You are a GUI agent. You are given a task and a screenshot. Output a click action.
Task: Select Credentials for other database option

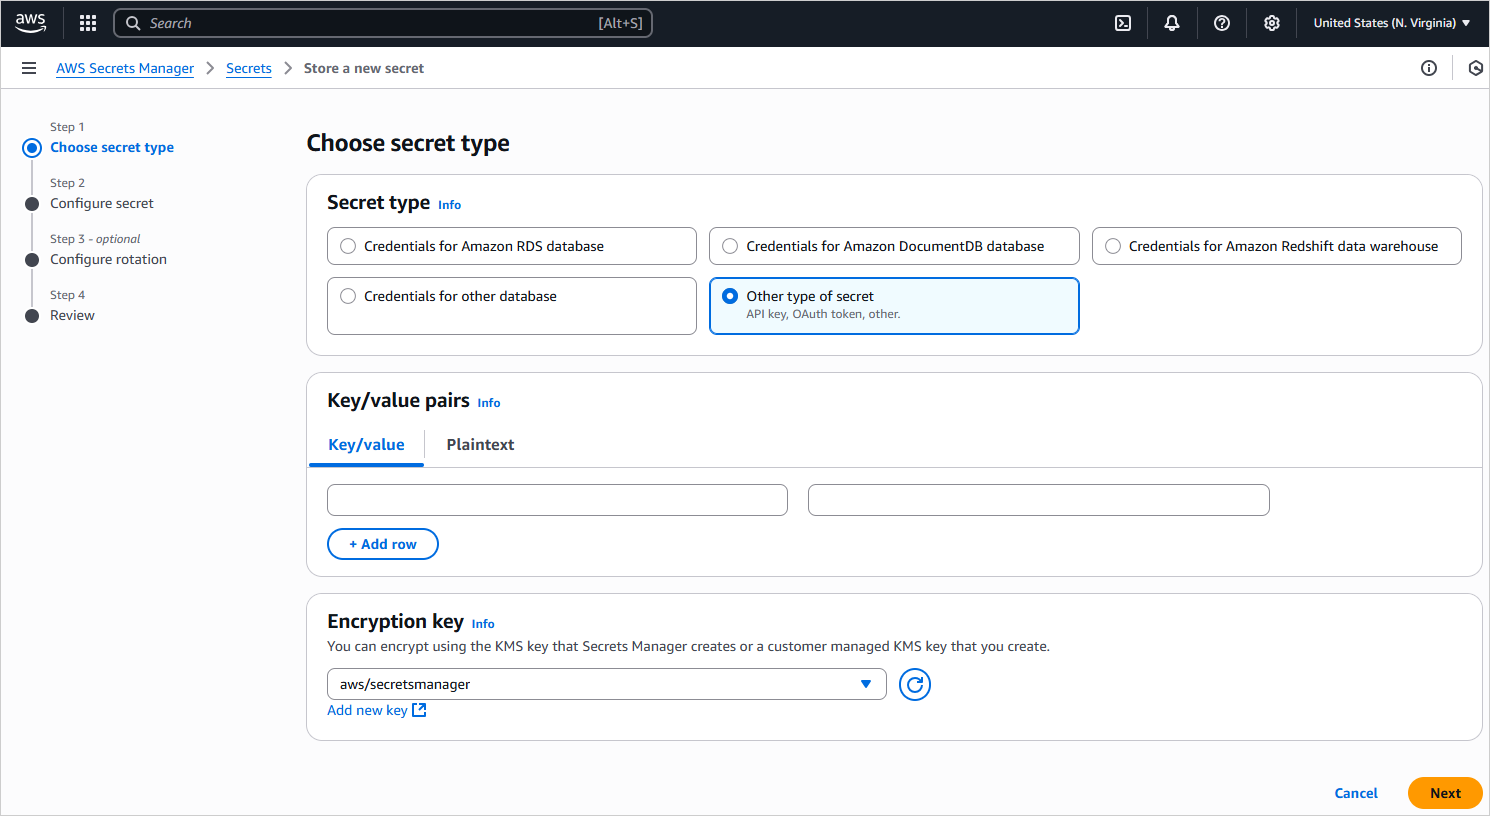coord(349,296)
